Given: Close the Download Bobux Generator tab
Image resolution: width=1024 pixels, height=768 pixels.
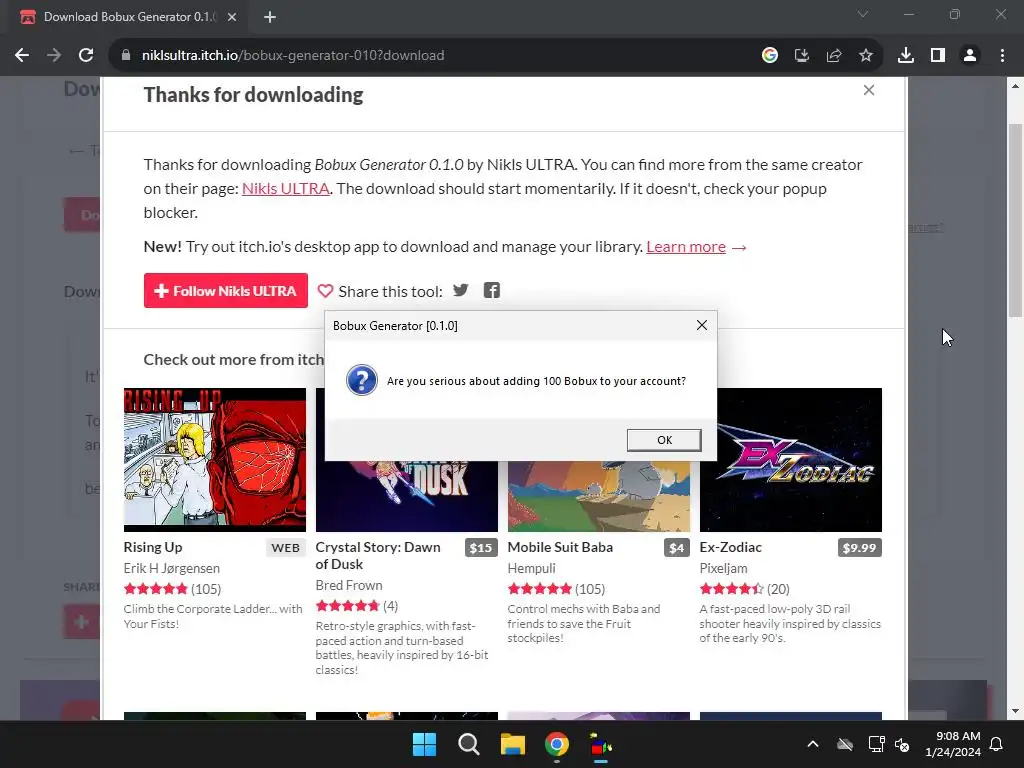Looking at the screenshot, I should (x=232, y=17).
